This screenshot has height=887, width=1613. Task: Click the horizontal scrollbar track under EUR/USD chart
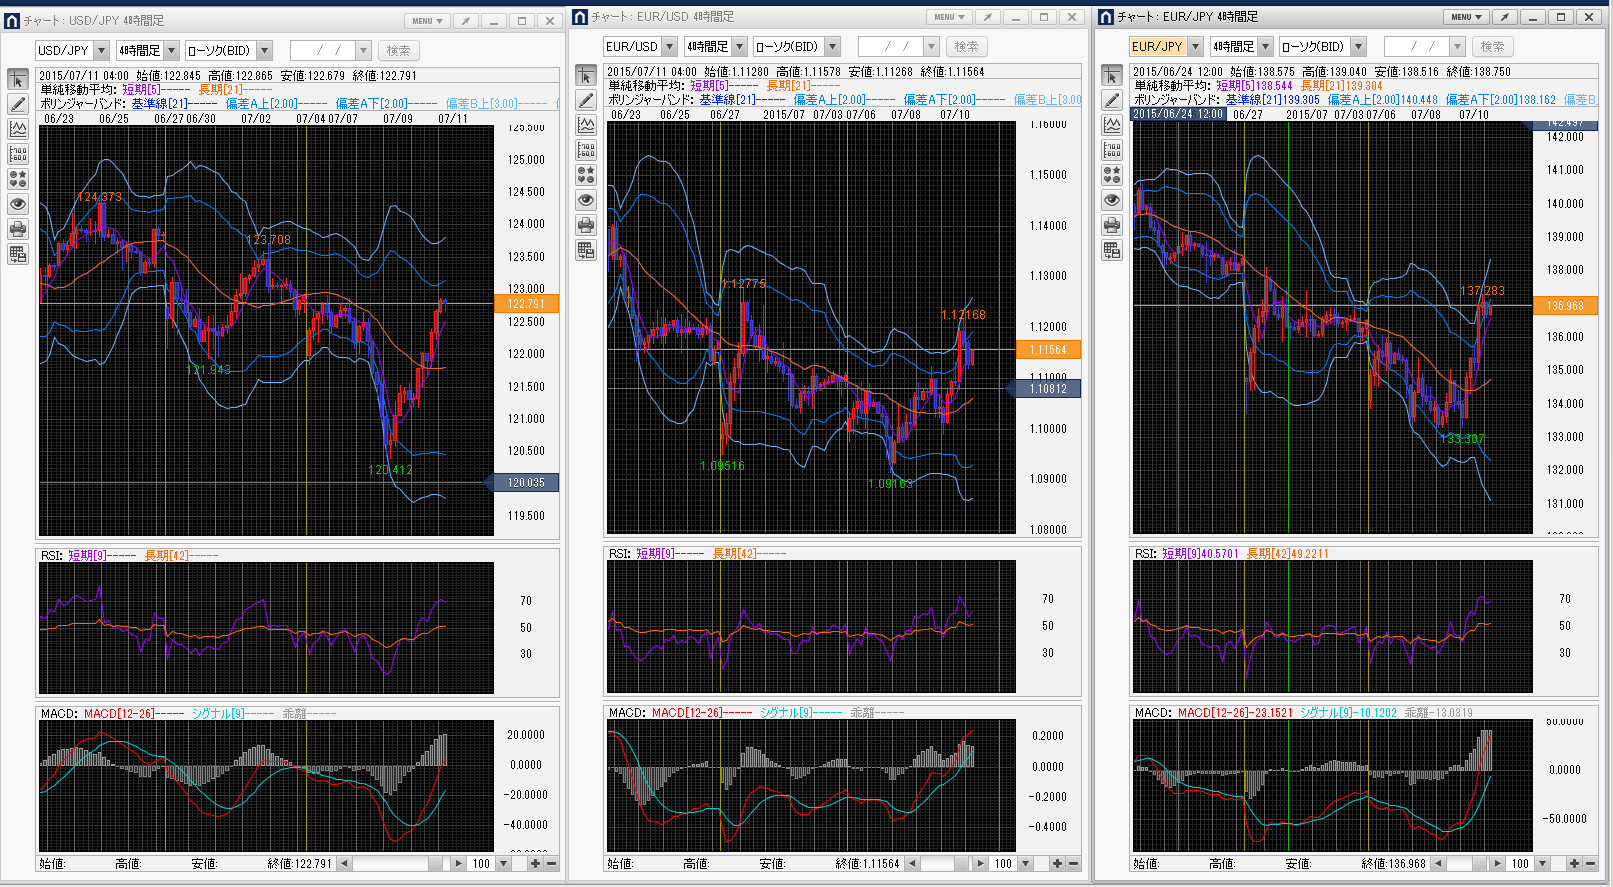click(940, 864)
